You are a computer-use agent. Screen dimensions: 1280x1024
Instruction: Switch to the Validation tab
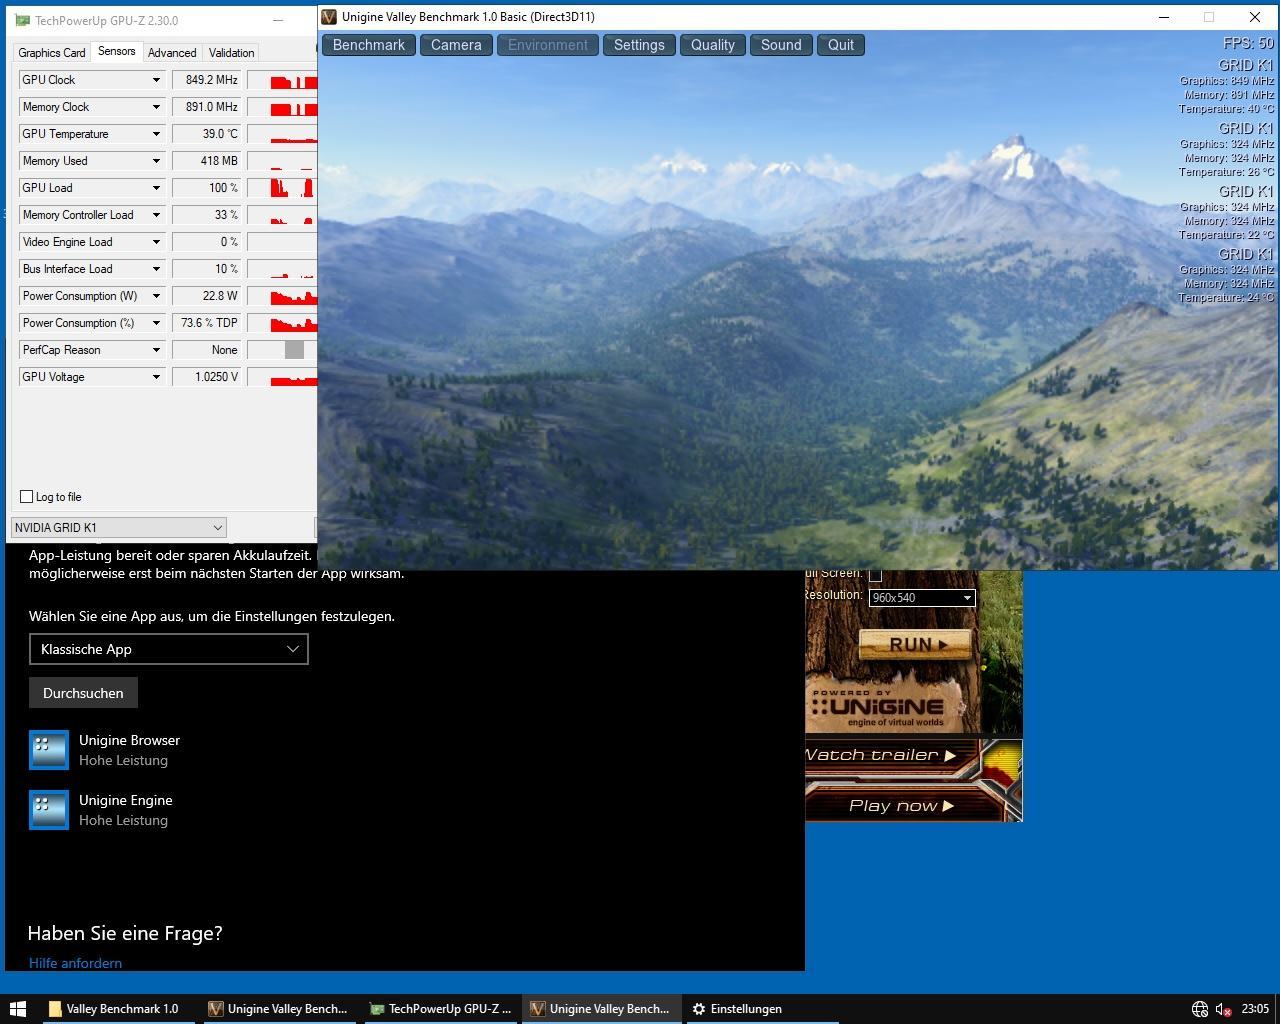click(x=231, y=53)
